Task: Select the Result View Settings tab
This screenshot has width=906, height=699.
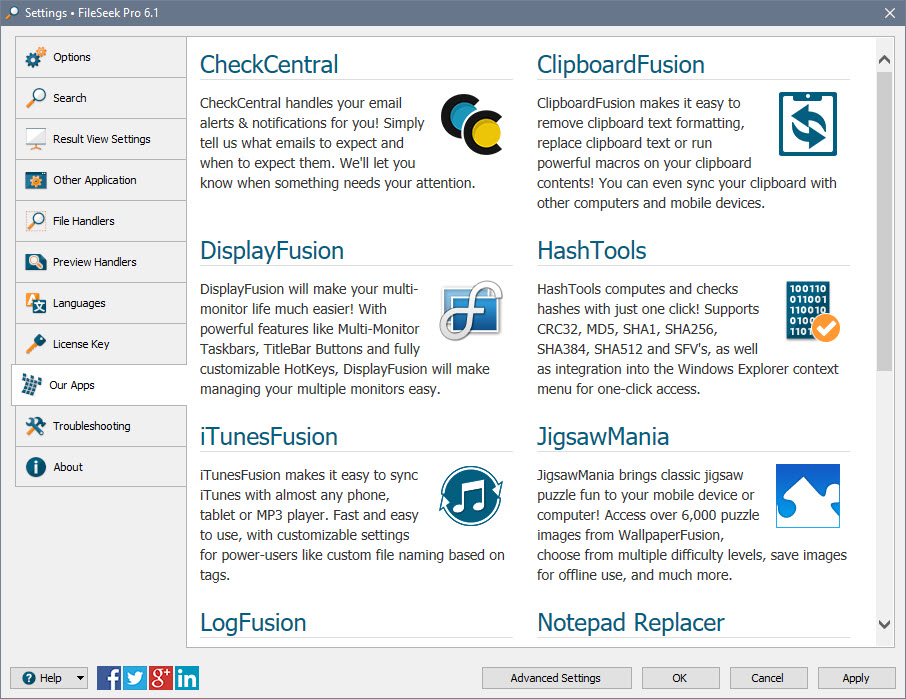Action: tap(101, 139)
